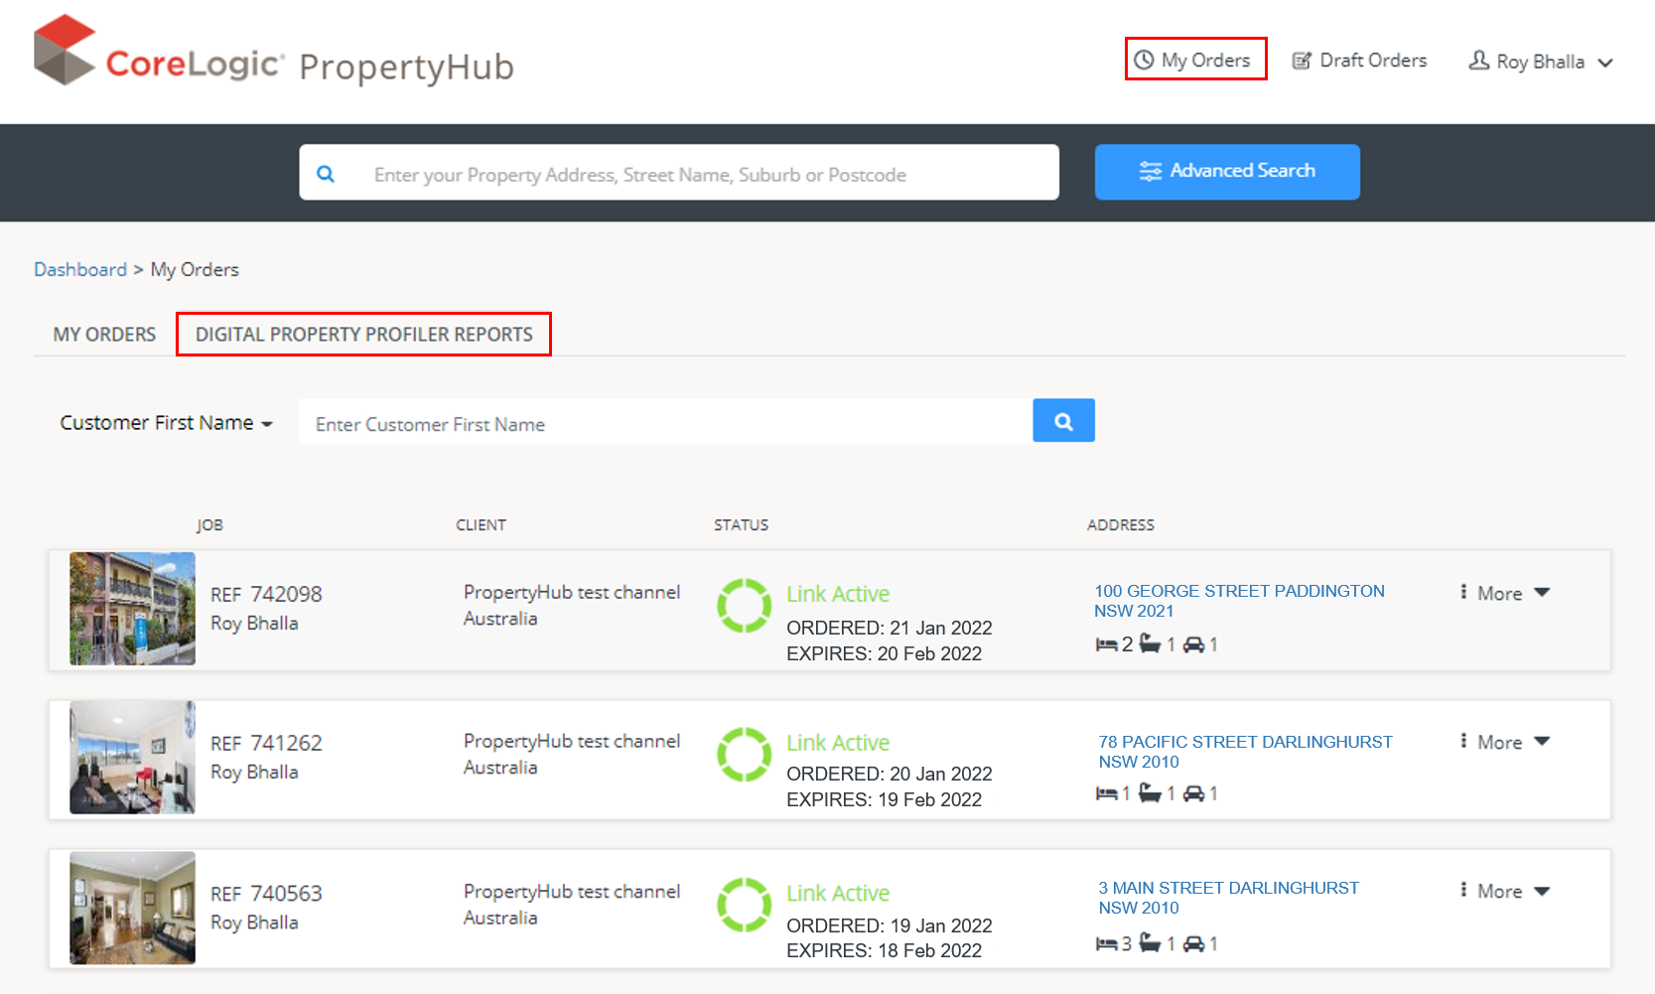This screenshot has height=994, width=1655.
Task: Click REF 742098 text
Action: coord(266,594)
